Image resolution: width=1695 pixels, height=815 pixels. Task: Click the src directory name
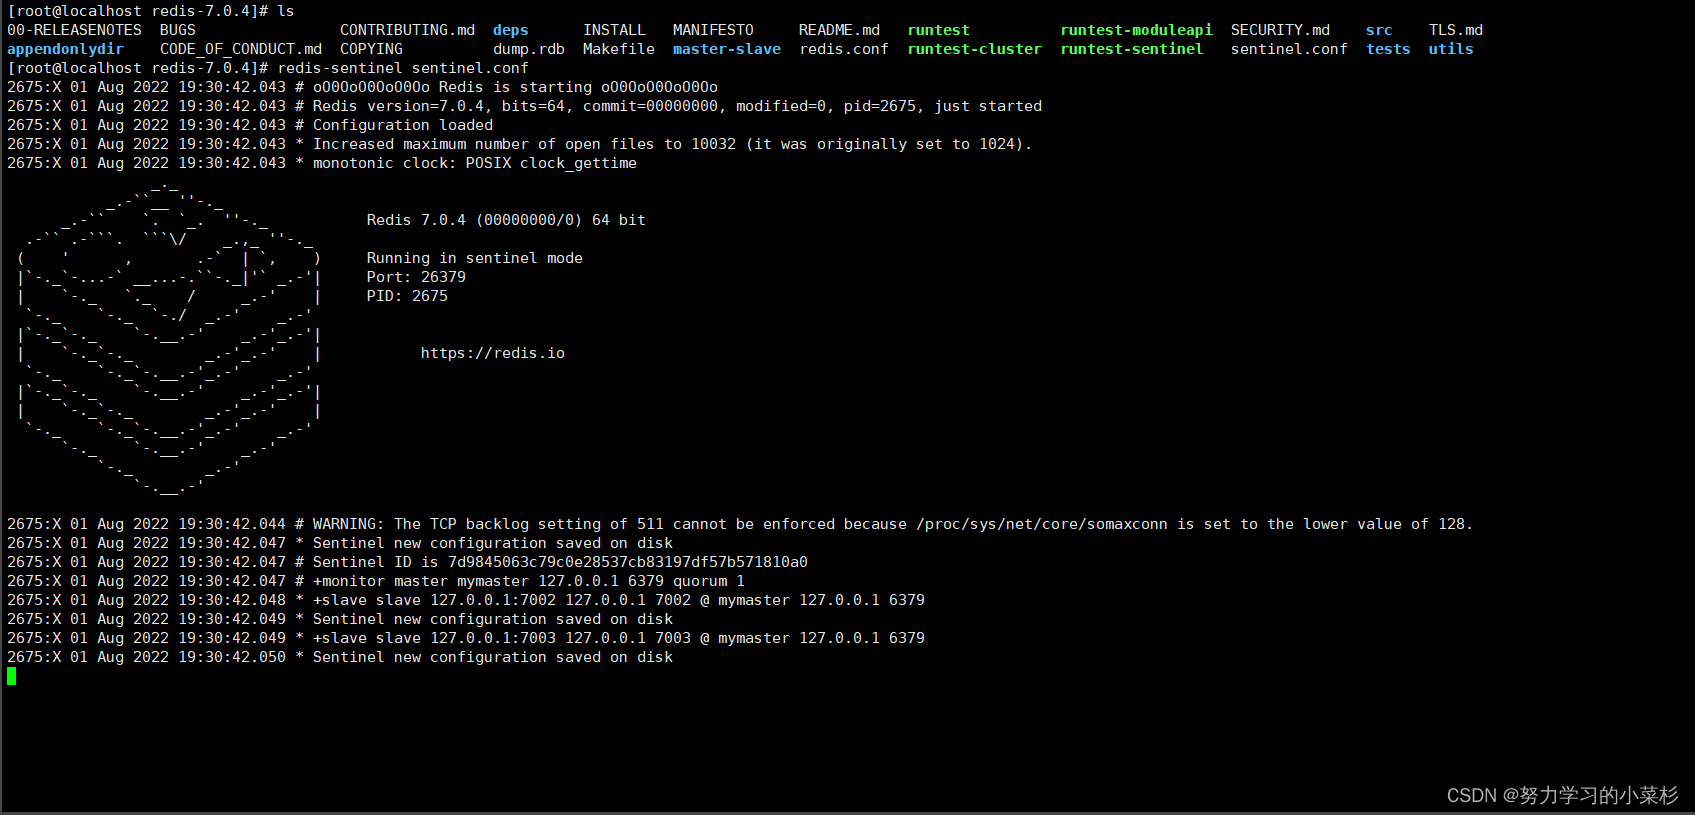pos(1379,30)
